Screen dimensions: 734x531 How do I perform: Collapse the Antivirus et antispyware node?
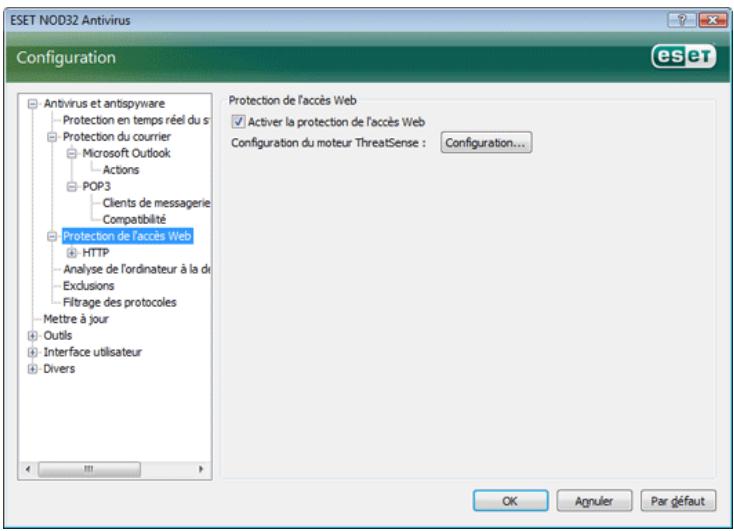tap(32, 103)
